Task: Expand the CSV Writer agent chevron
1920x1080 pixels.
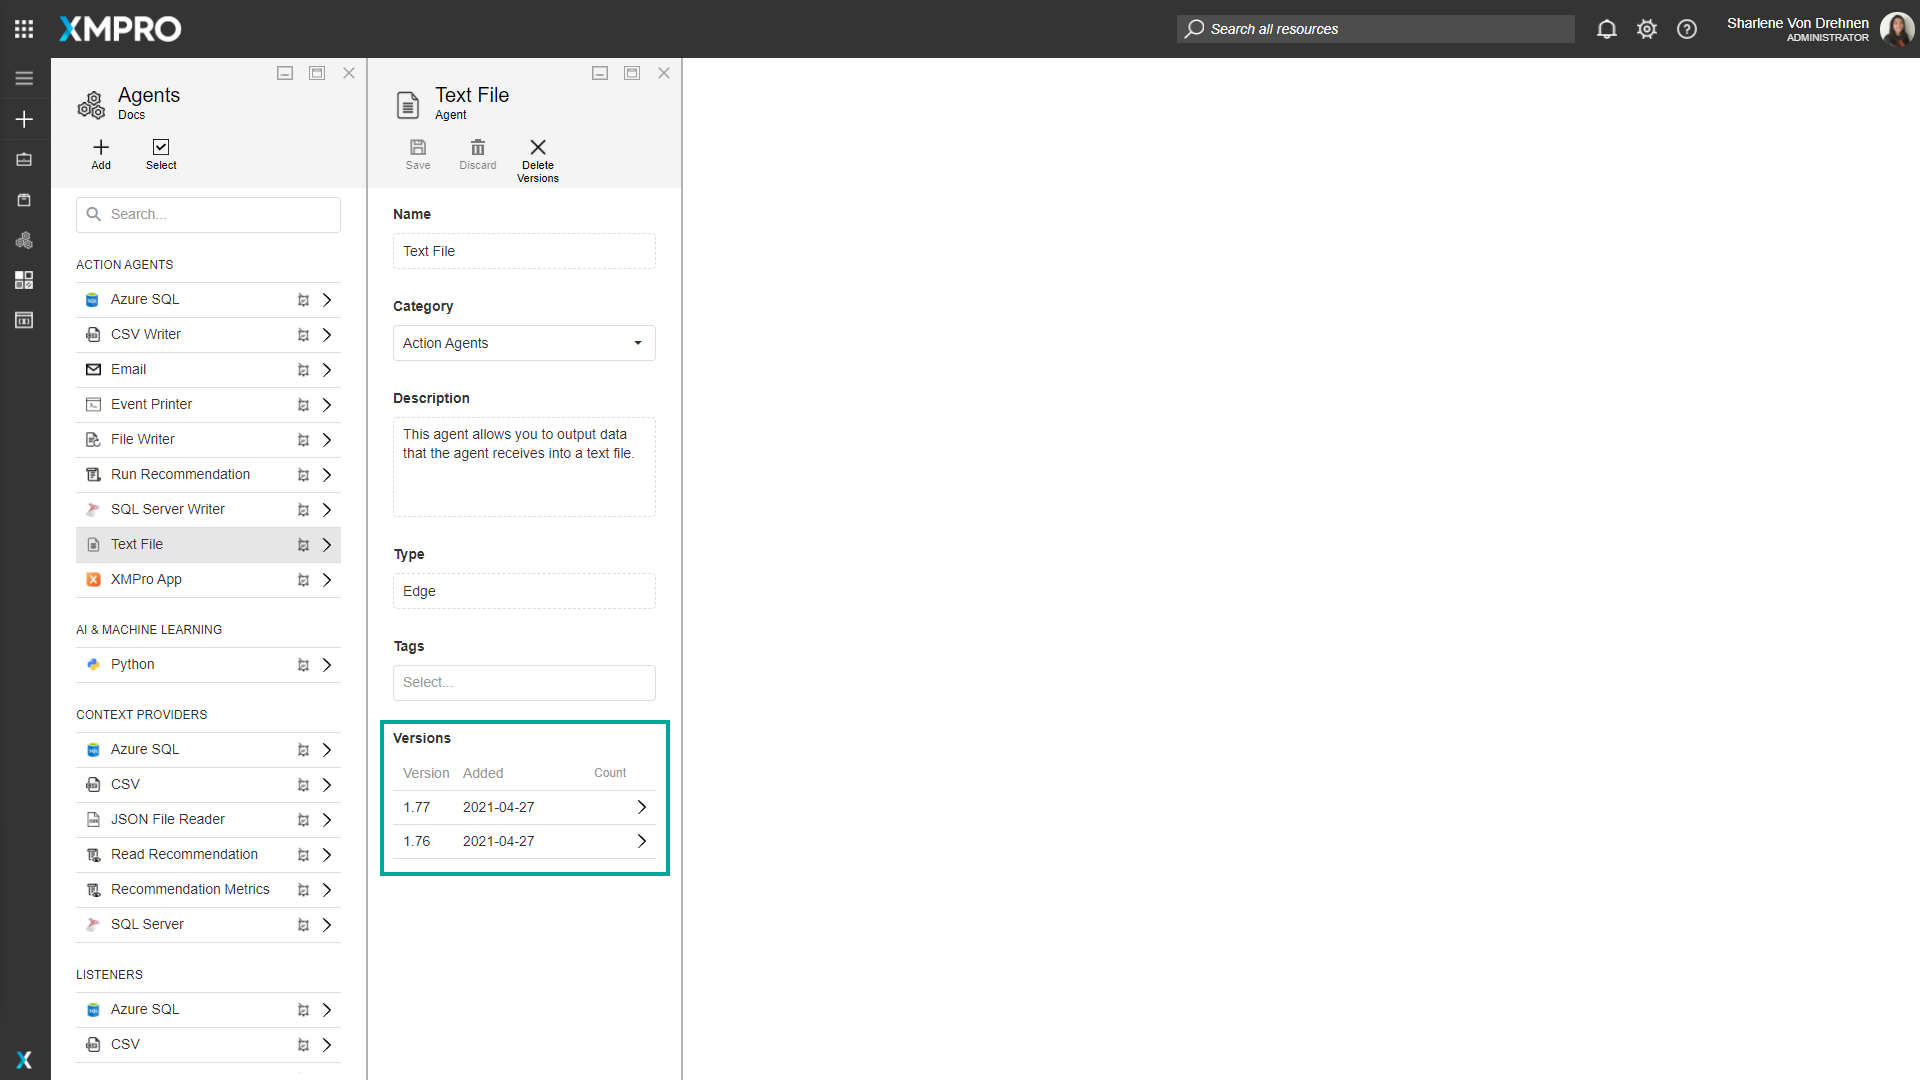Action: pyautogui.click(x=327, y=334)
